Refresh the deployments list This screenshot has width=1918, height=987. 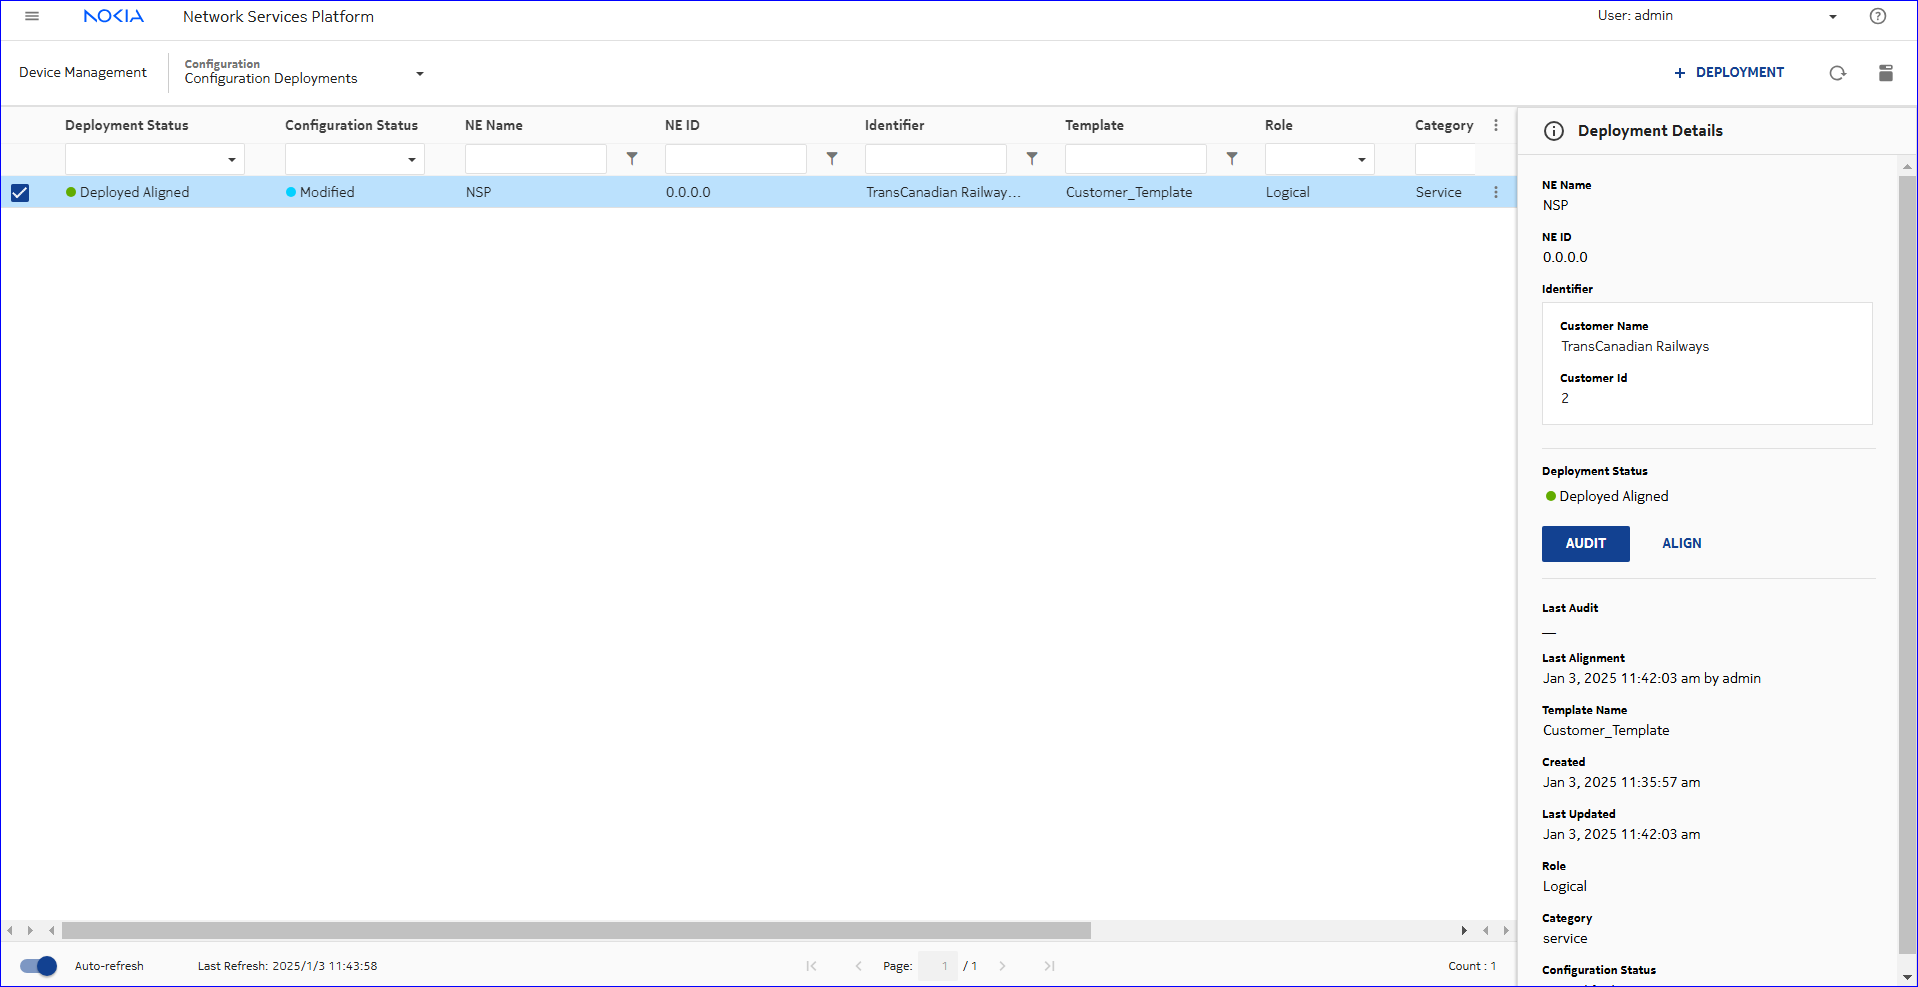(1837, 73)
